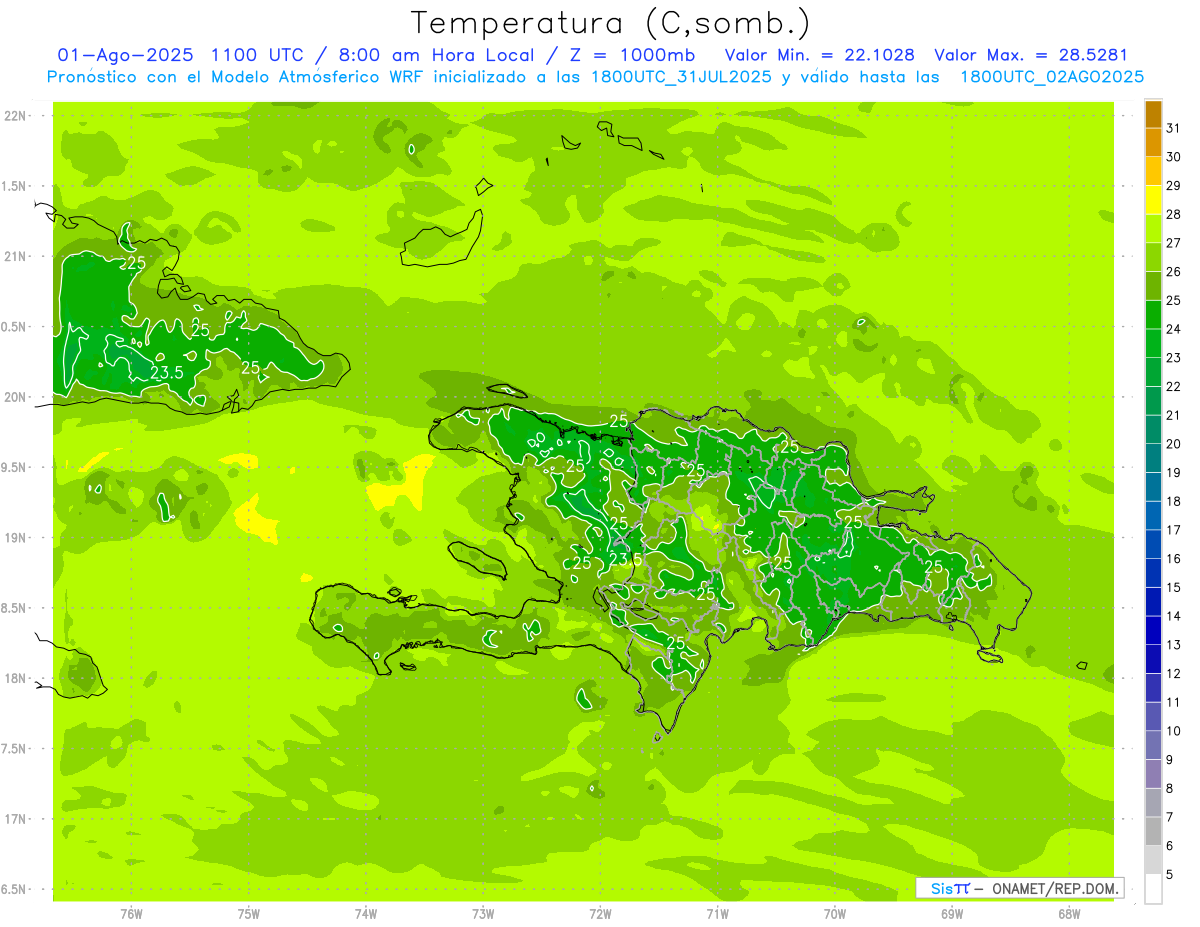
Task: Click the orange legend swatch between 30 and 31
Action: point(1153,142)
